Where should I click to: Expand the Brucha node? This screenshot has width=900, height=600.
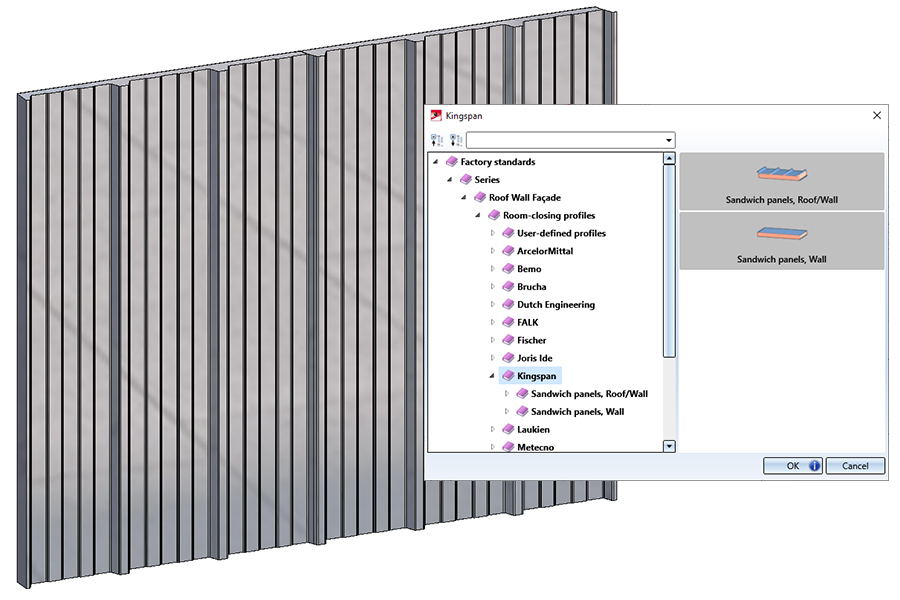[492, 287]
